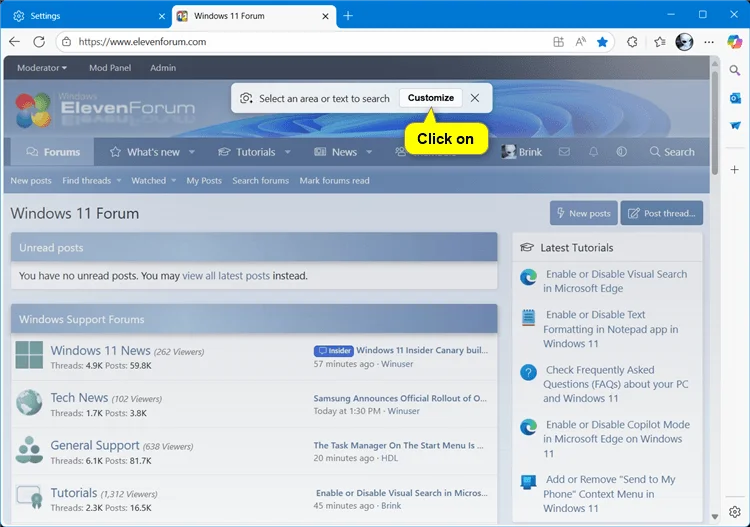This screenshot has width=750, height=527.
Task: Expand the What's new dropdown arrow
Action: click(192, 152)
